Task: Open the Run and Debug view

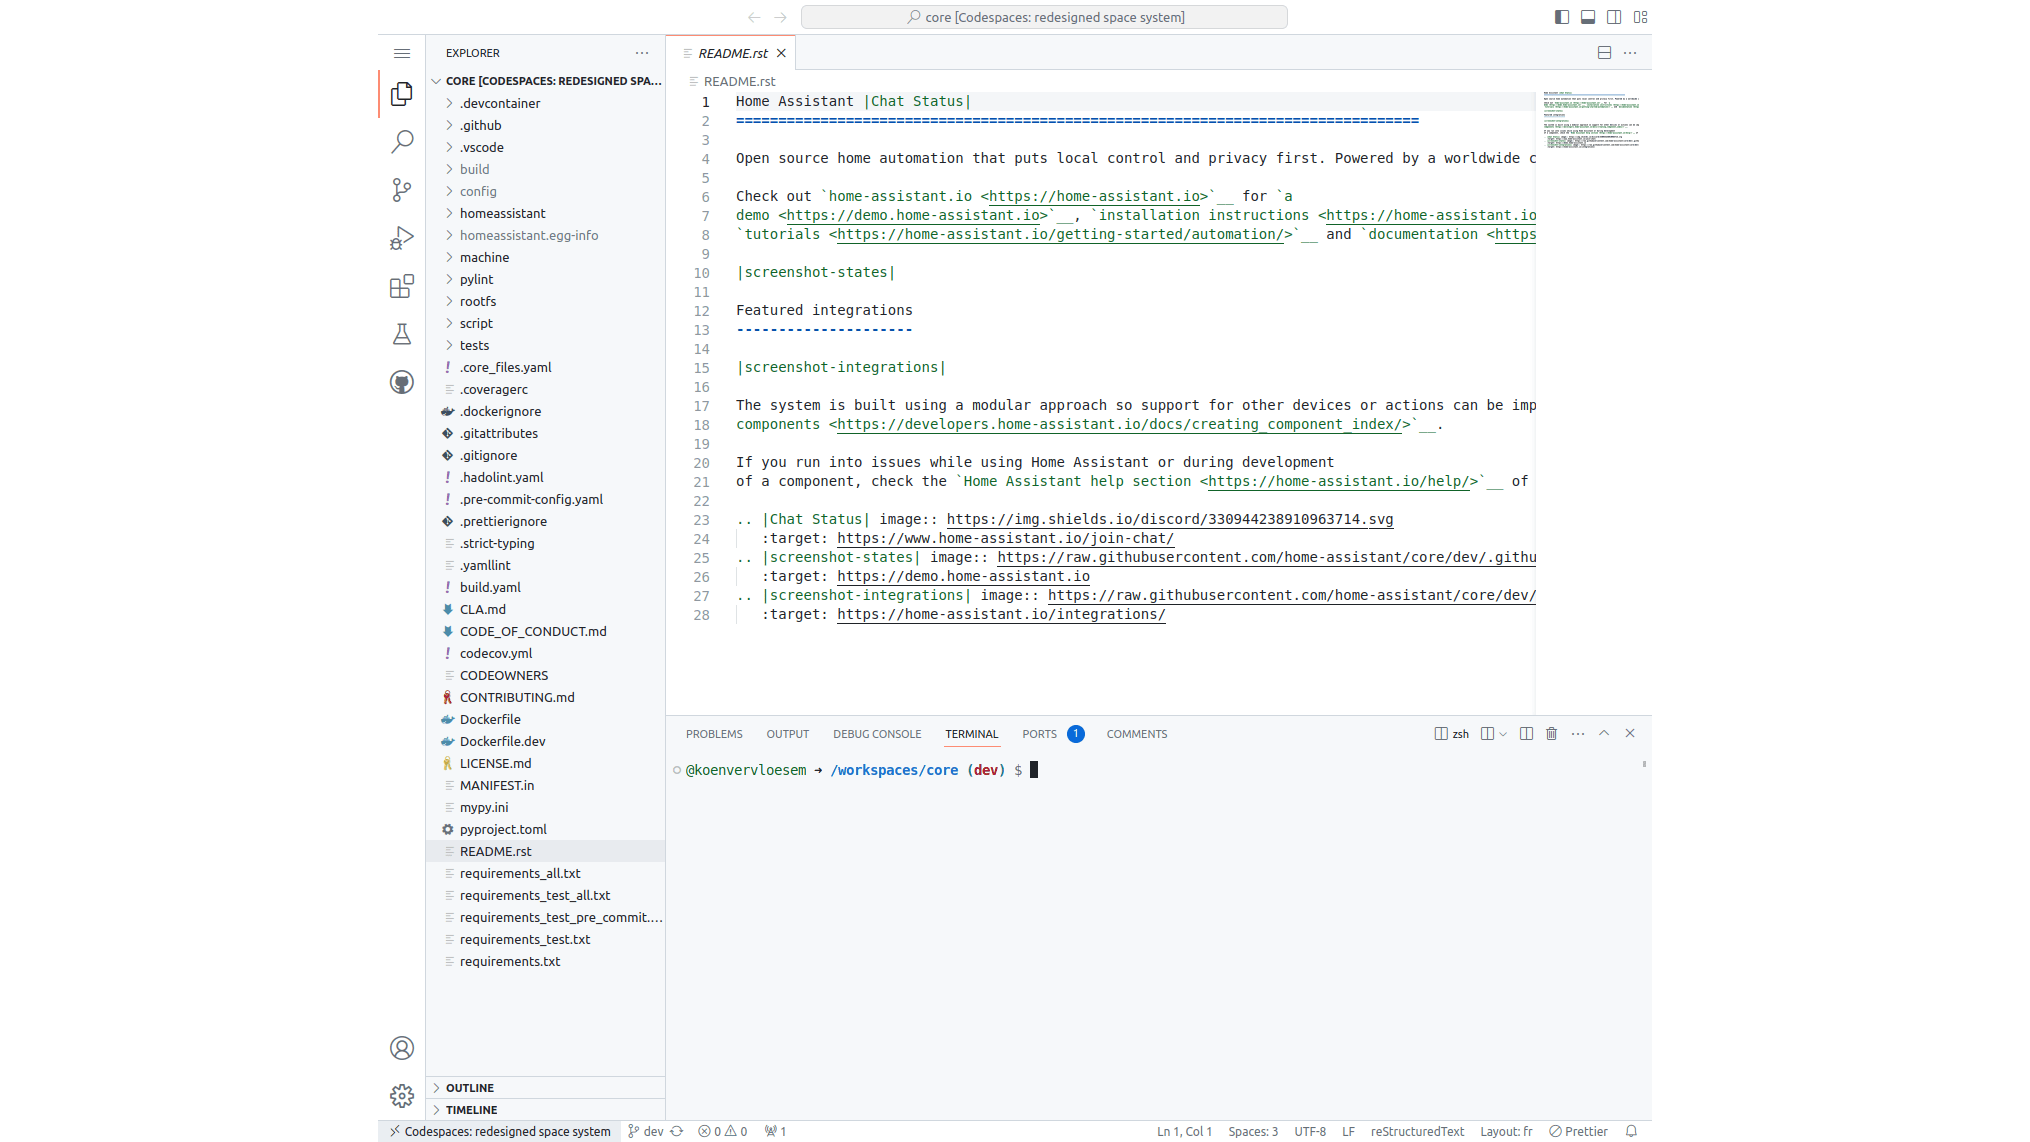Action: (402, 238)
